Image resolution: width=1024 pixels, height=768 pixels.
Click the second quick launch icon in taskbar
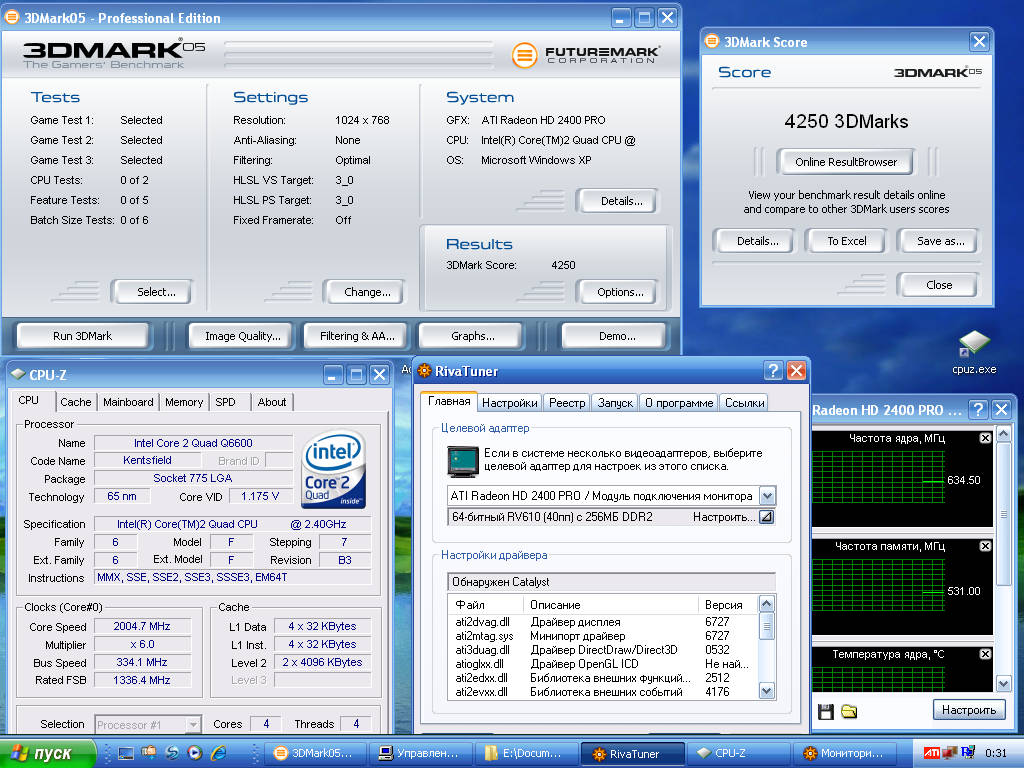point(149,753)
